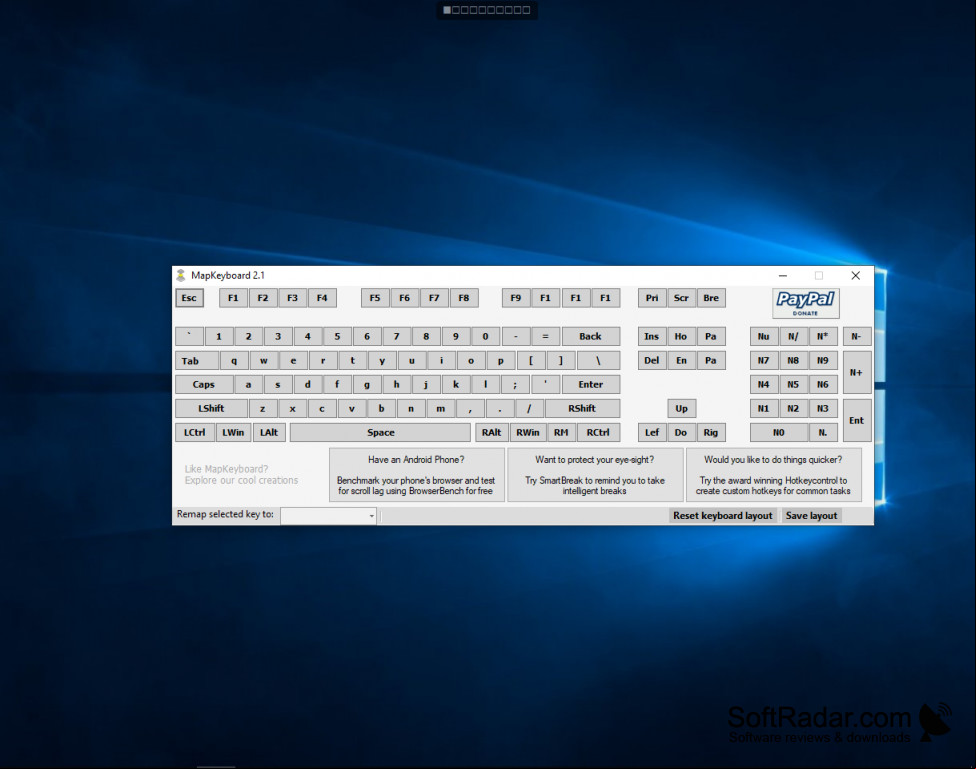Select the RCtrl key
This screenshot has width=976, height=769.
point(598,432)
